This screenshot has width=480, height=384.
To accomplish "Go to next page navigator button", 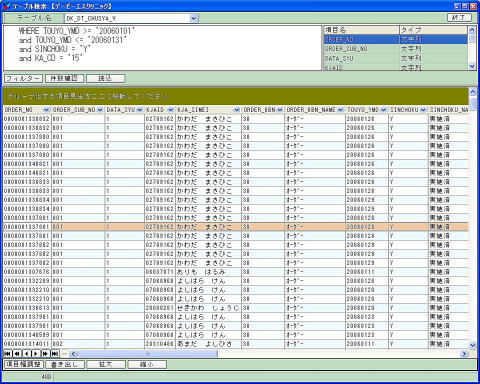I will tap(45, 354).
